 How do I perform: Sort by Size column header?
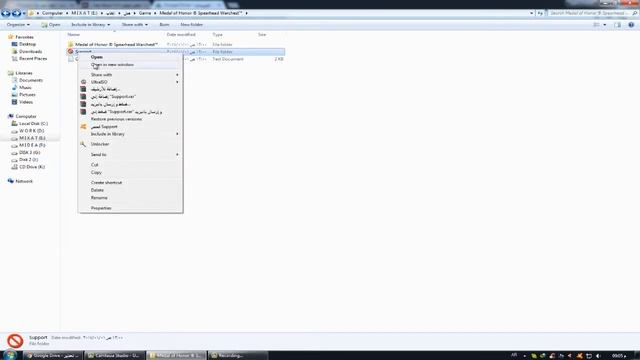pyautogui.click(x=262, y=35)
